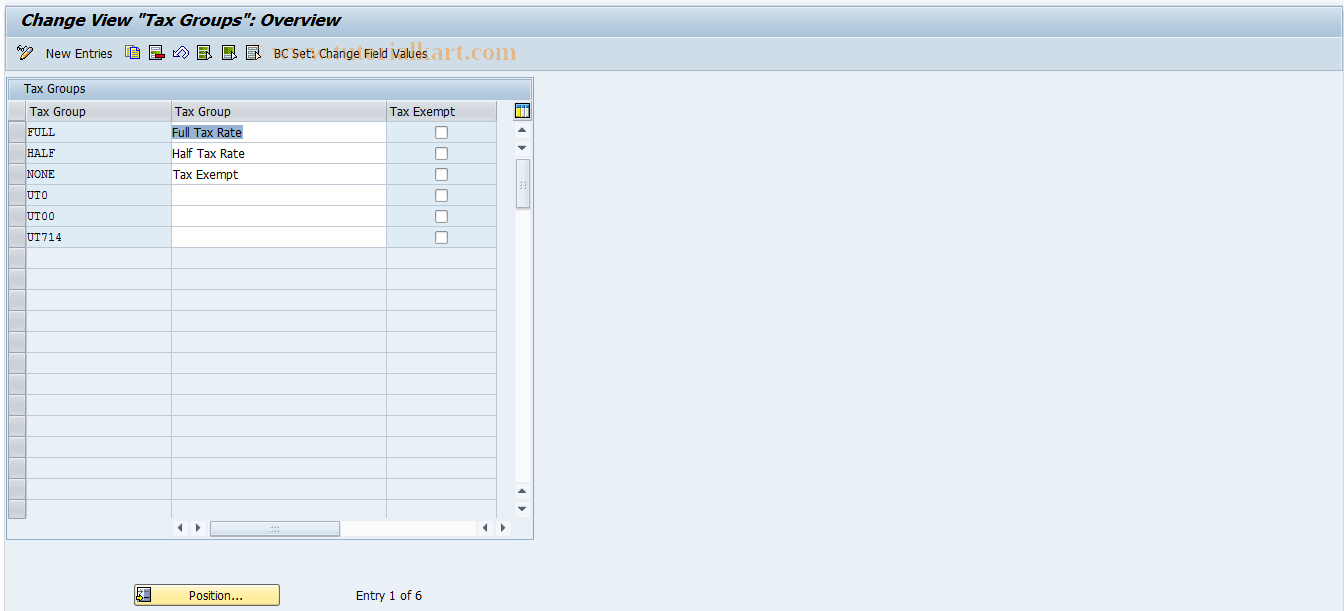The image size is (1344, 611).
Task: Click the Select All icon
Action: click(205, 53)
